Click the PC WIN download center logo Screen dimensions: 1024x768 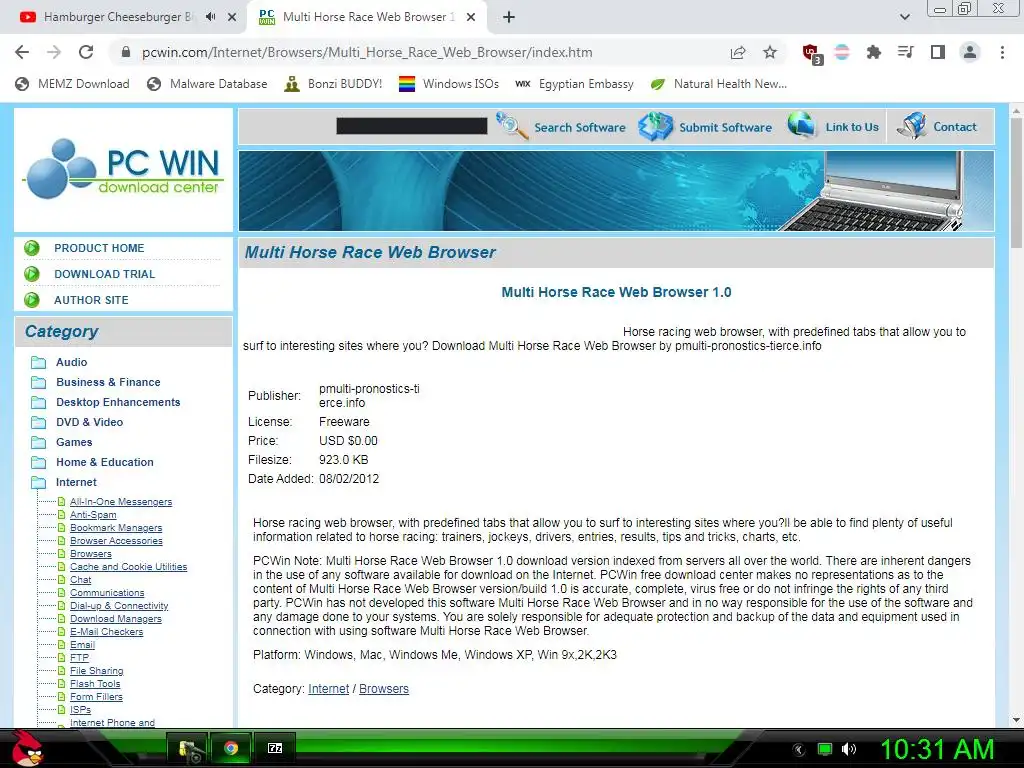pyautogui.click(x=123, y=169)
